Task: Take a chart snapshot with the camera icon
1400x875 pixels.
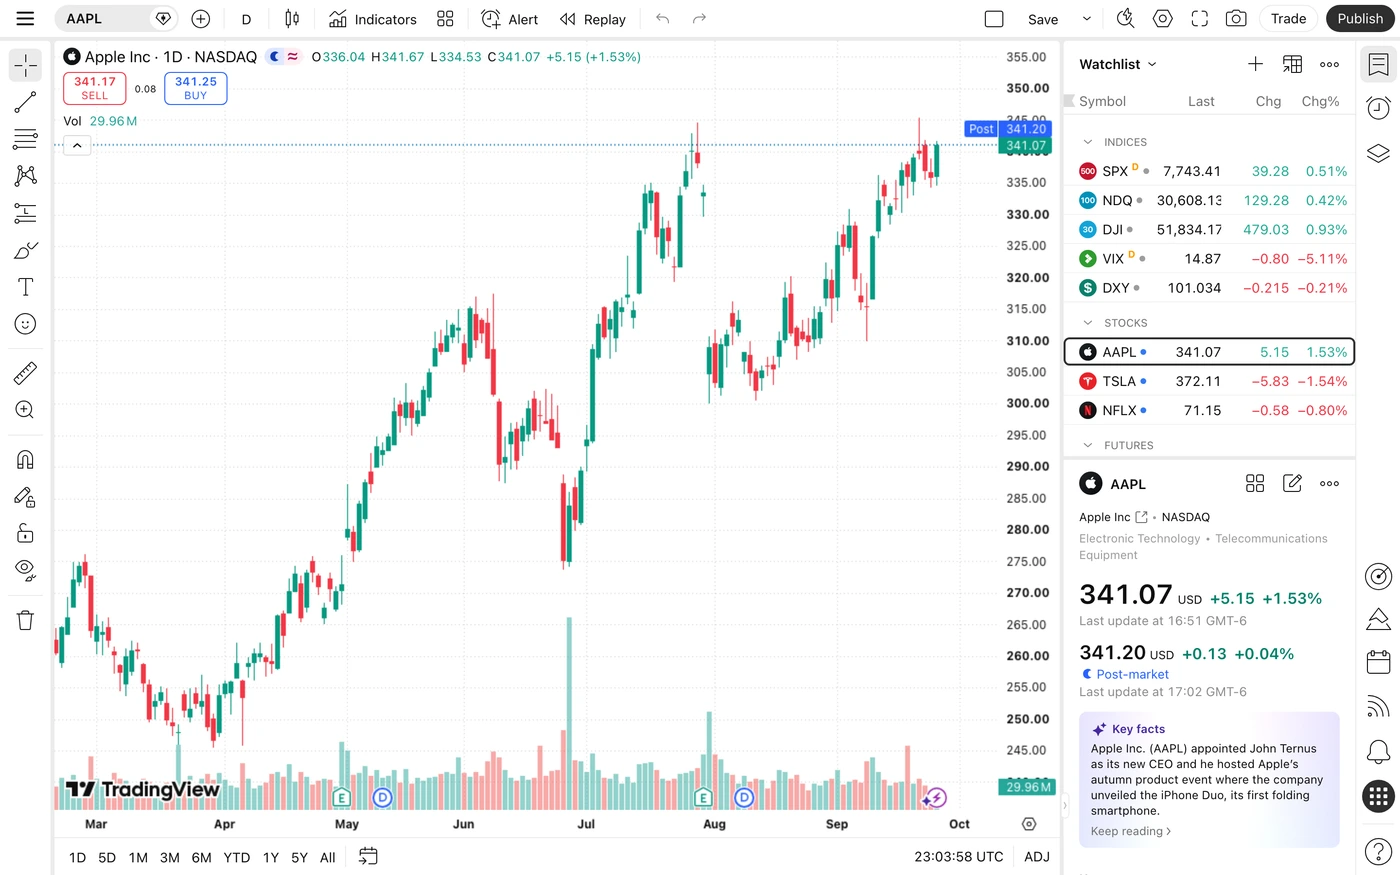Action: pos(1236,19)
